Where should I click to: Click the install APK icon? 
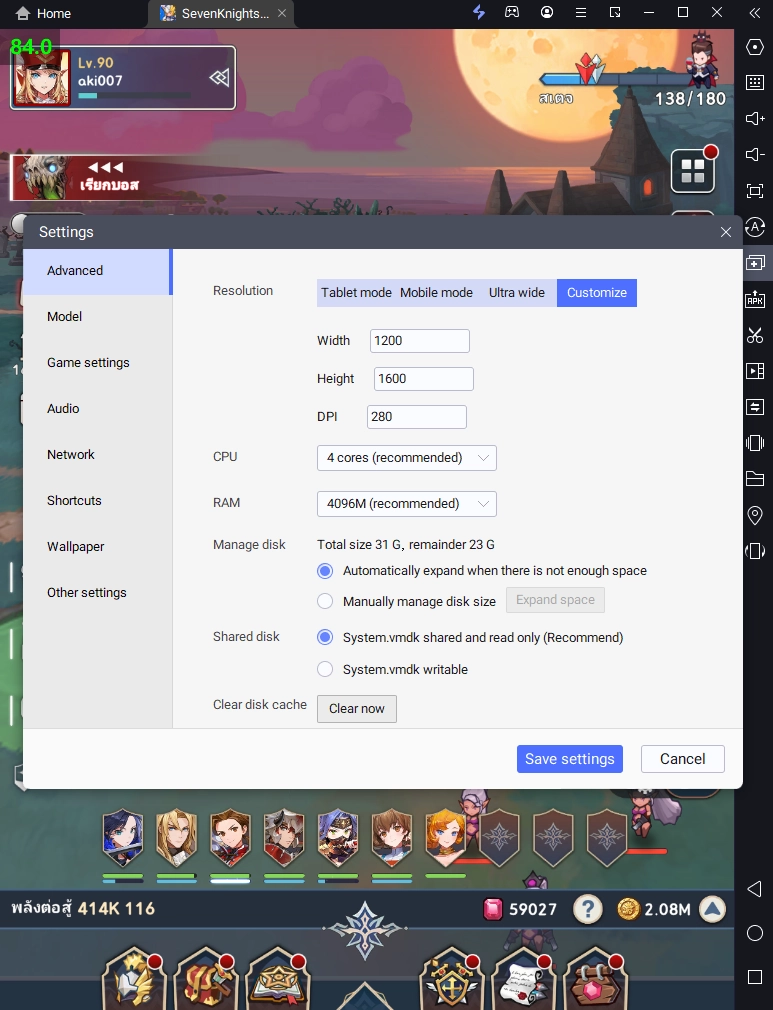click(x=755, y=299)
